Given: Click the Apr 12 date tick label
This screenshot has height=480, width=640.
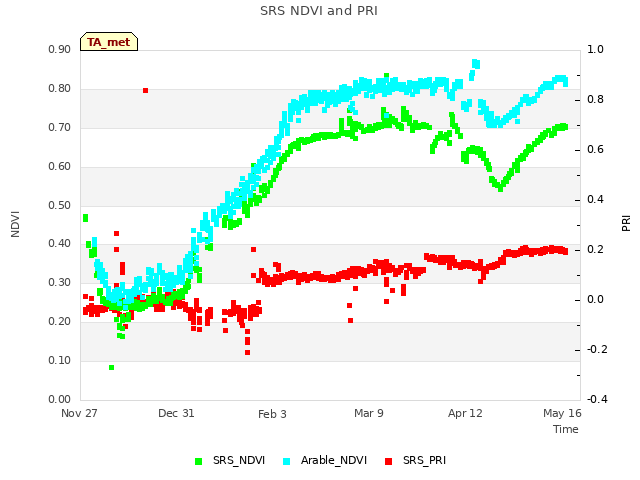Looking at the screenshot, I should click(x=465, y=413).
